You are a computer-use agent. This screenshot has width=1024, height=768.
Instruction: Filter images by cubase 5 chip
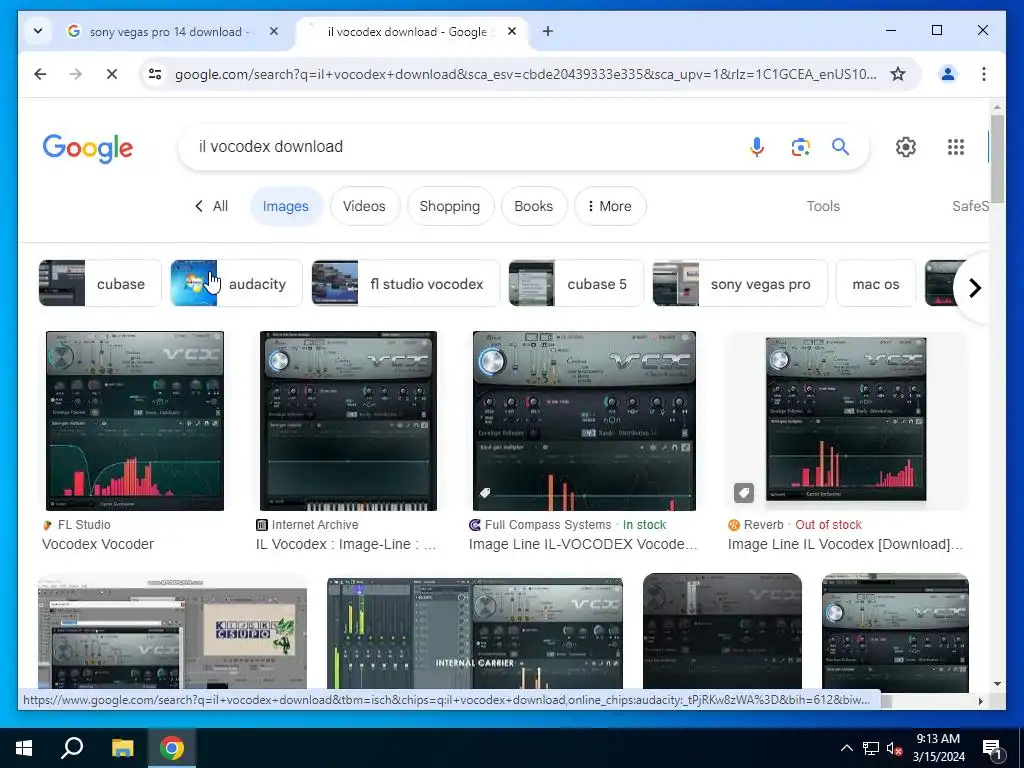(576, 283)
